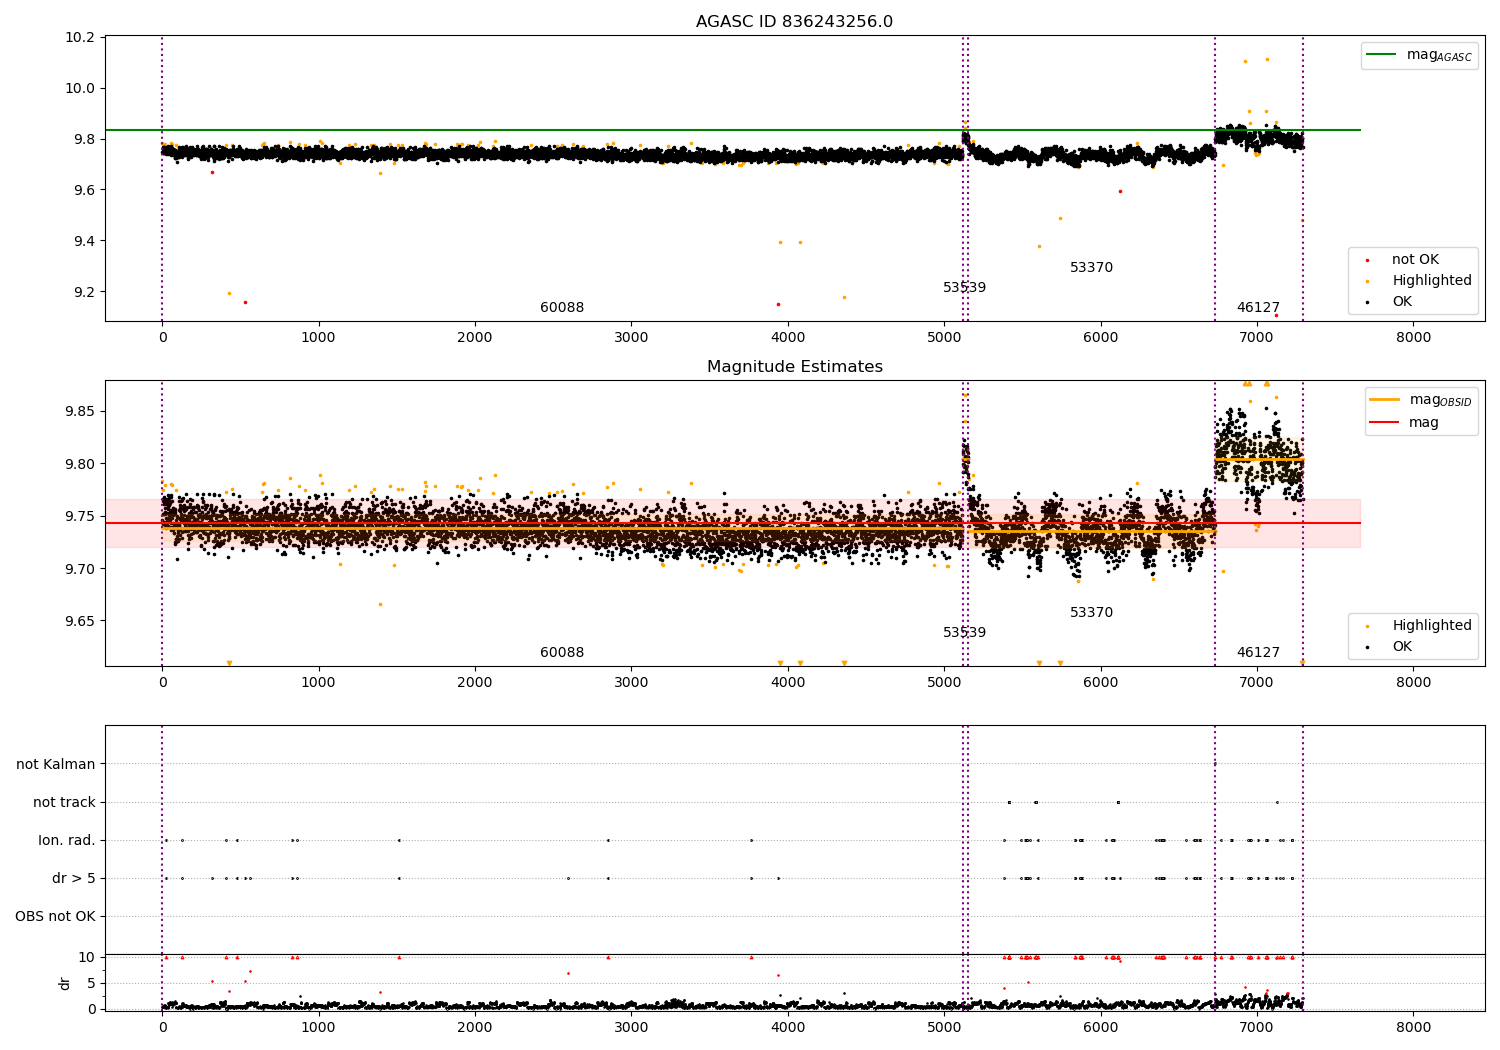Click x-axis tick 8000 beneath the dr plot

[x=1413, y=1028]
